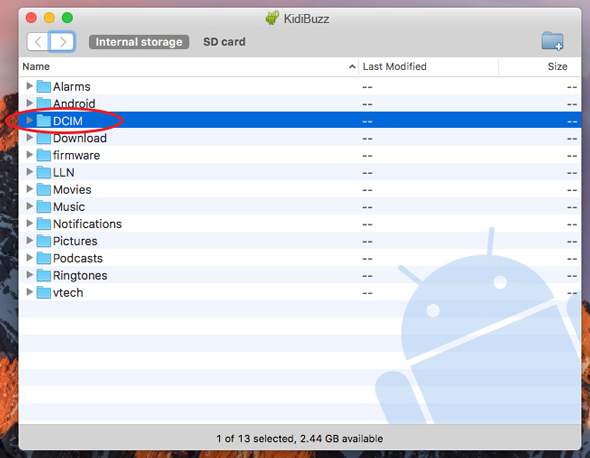
Task: Expand the Music folder disclosure triangle
Action: click(29, 206)
